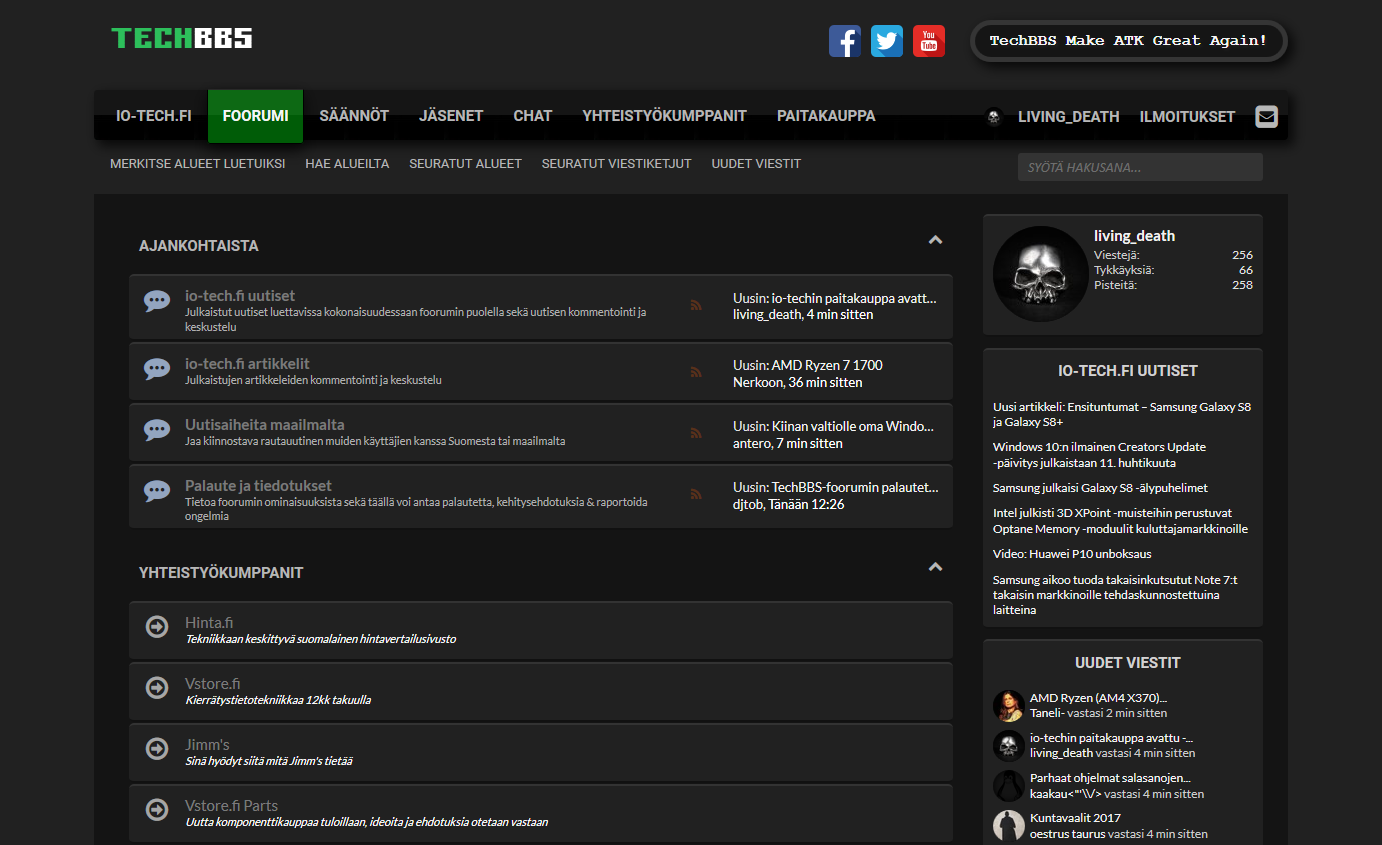Open the 'Kuntavaalit 2017' thread in UUDET VIESTIT
The width and height of the screenshot is (1382, 845).
tap(1075, 817)
